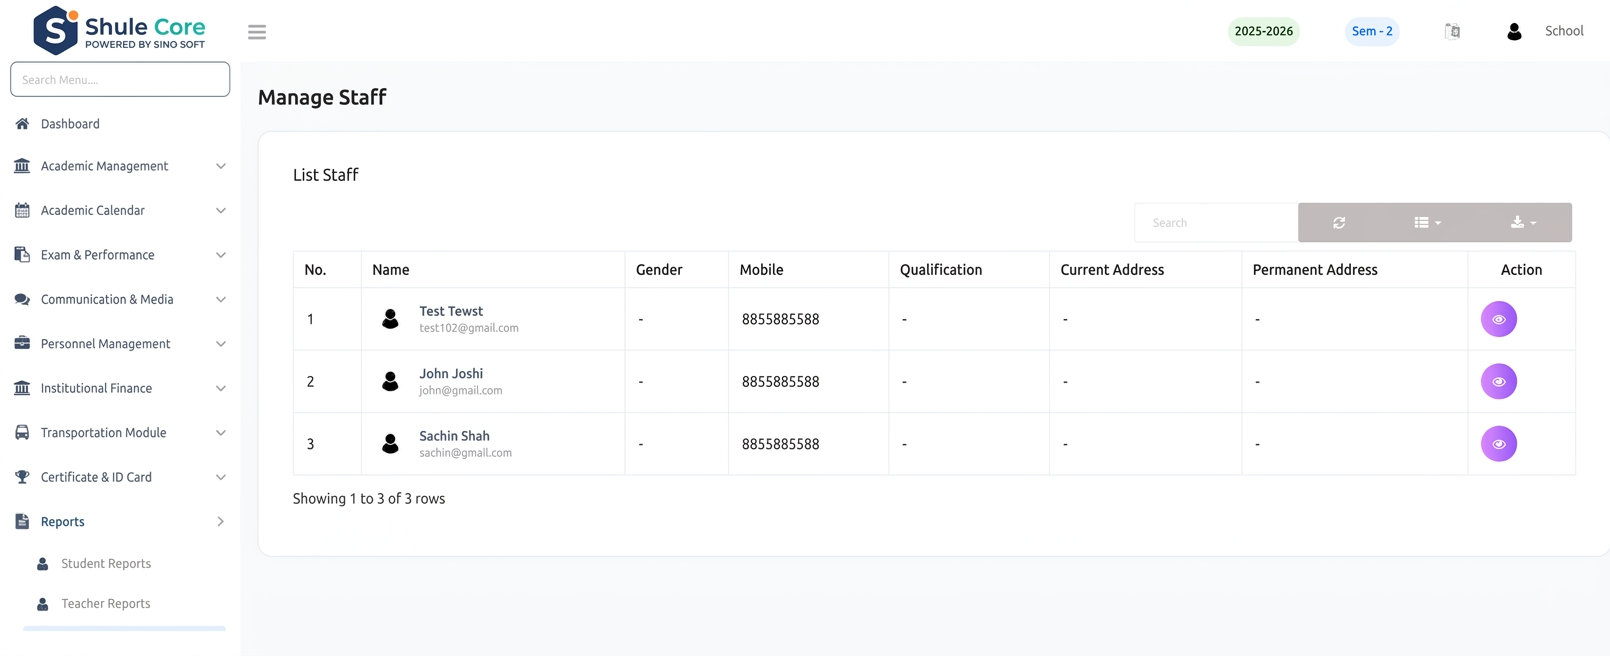Select the Sem - 2 semester badge

pyautogui.click(x=1372, y=31)
